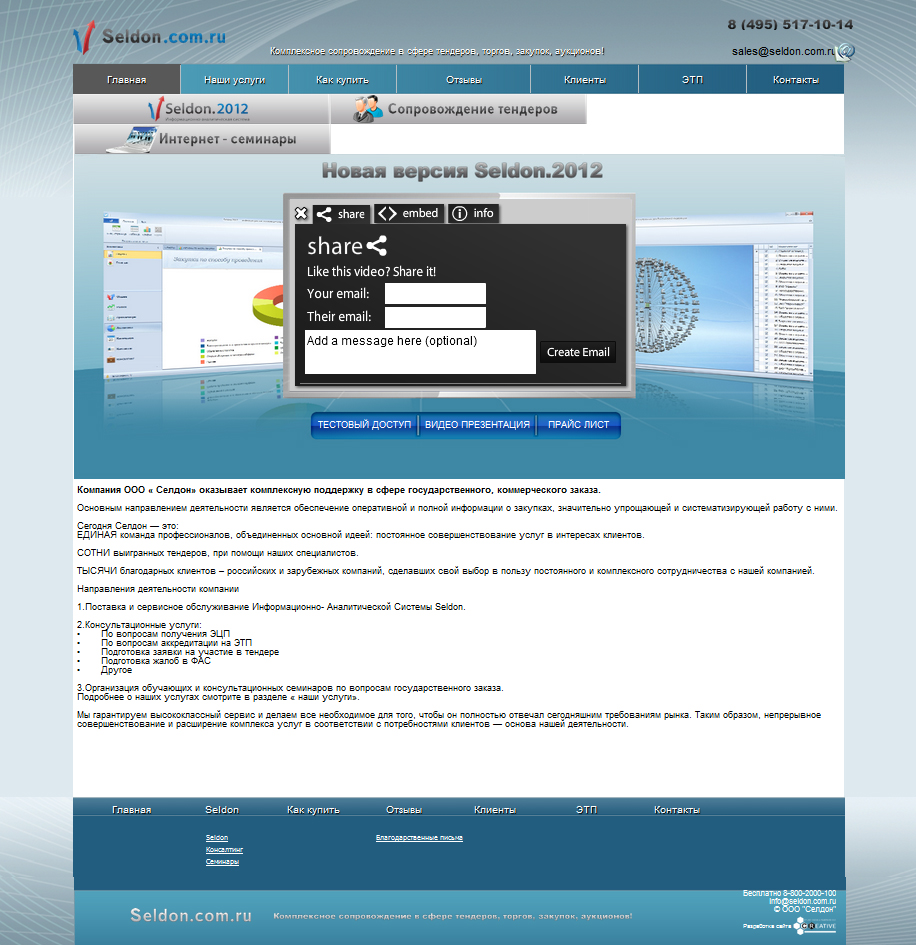Click the info@seldon.com.ru footer email
The height and width of the screenshot is (945, 916).
(x=803, y=901)
